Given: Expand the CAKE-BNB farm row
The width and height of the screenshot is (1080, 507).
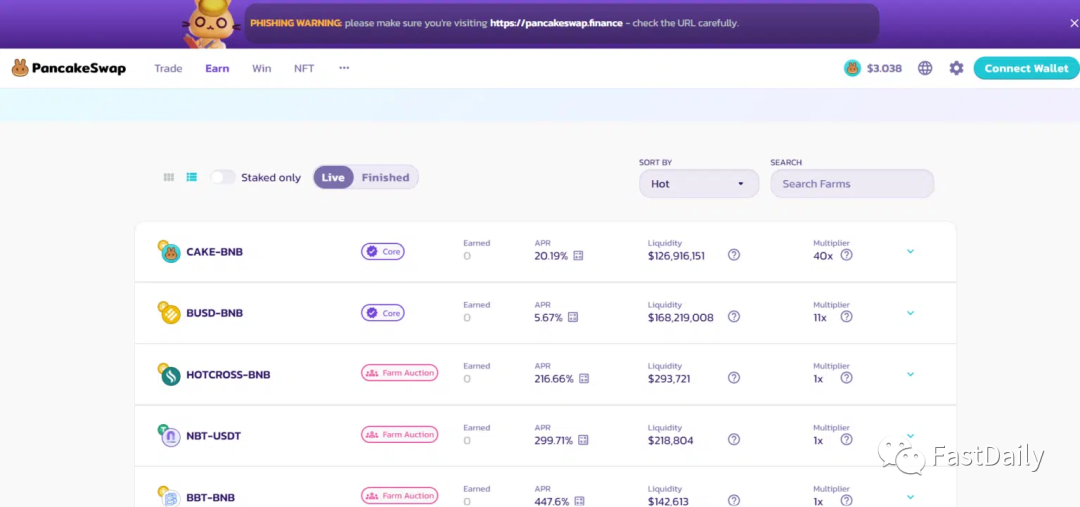Looking at the screenshot, I should pos(910,251).
